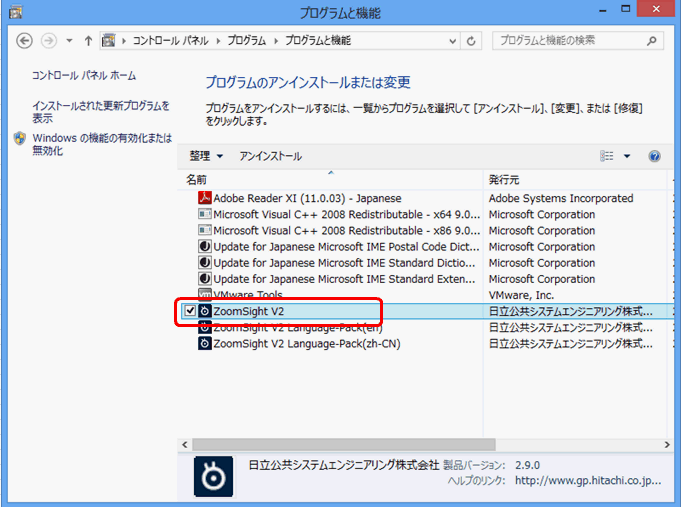Open コントロール パネル ホーム link
This screenshot has height=507, width=681.
(84, 76)
